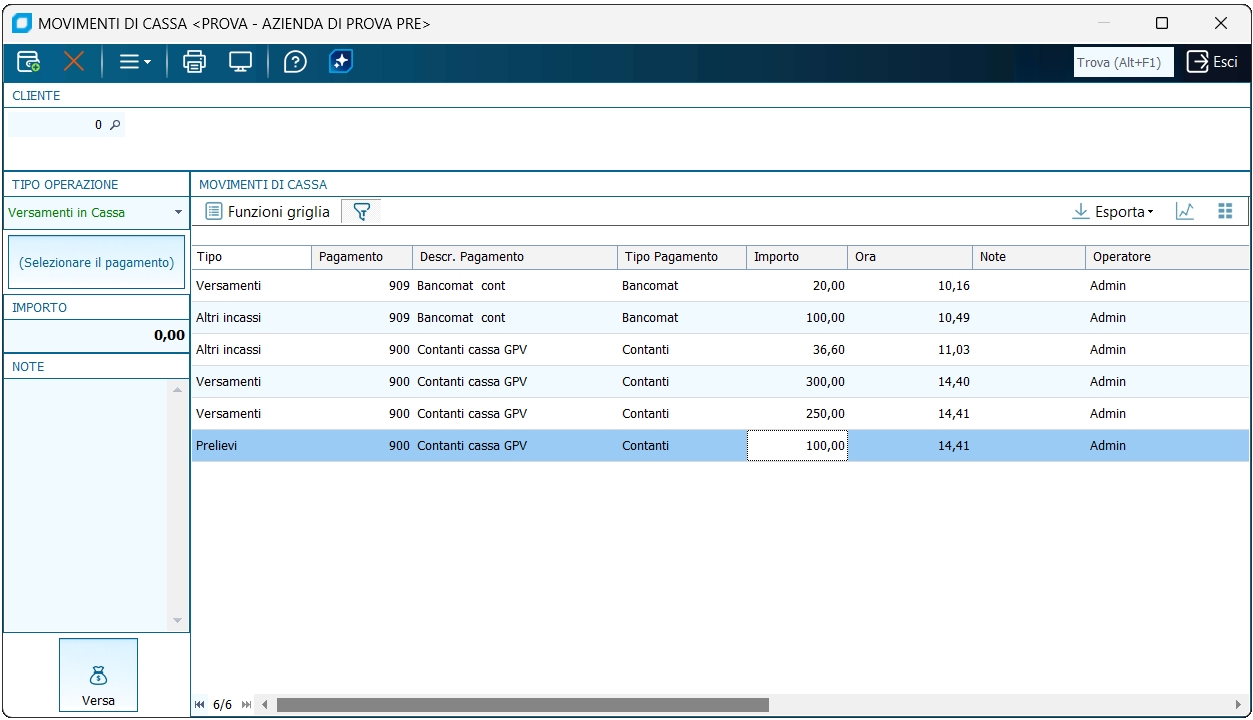Open help question mark icon
Viewport: 1253px width, 720px height.
tap(295, 62)
